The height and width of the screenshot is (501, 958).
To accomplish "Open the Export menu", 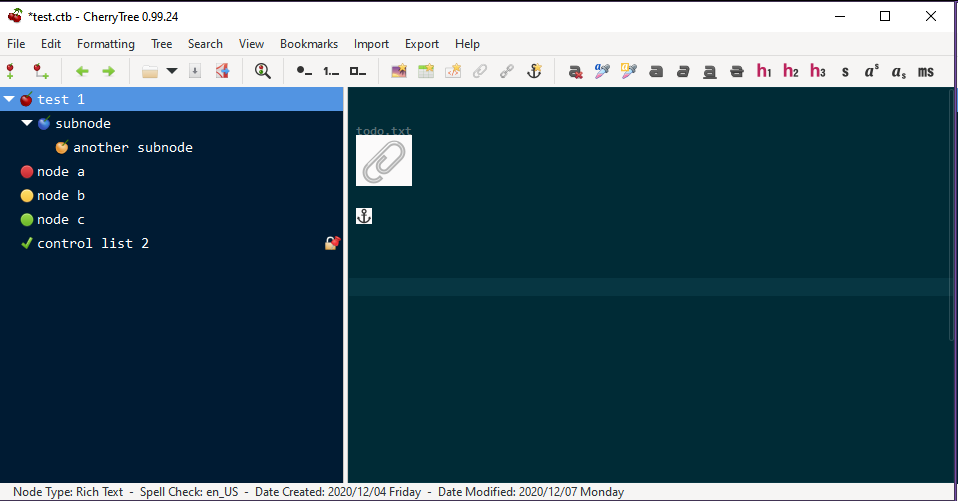I will coord(422,44).
